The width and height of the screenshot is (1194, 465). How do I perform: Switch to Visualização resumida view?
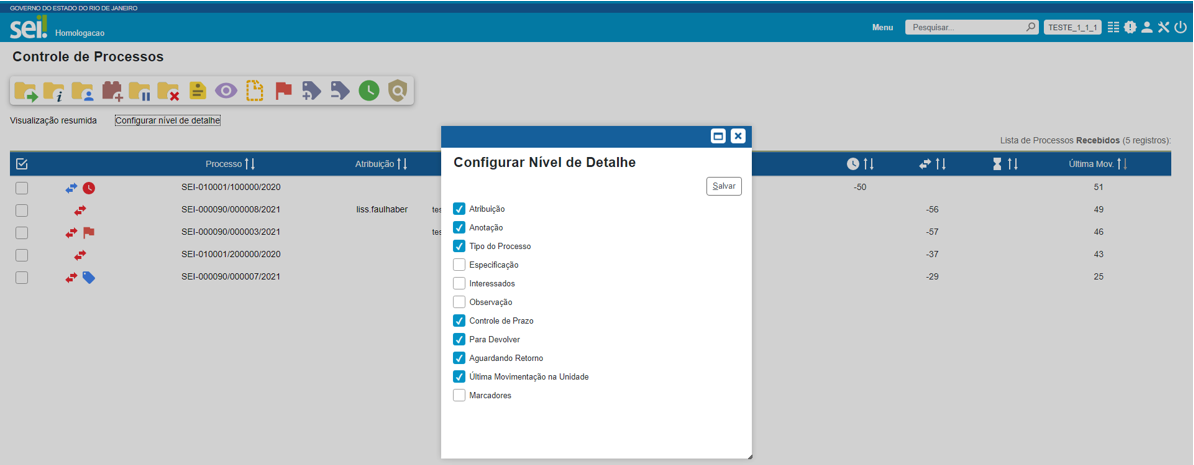53,121
